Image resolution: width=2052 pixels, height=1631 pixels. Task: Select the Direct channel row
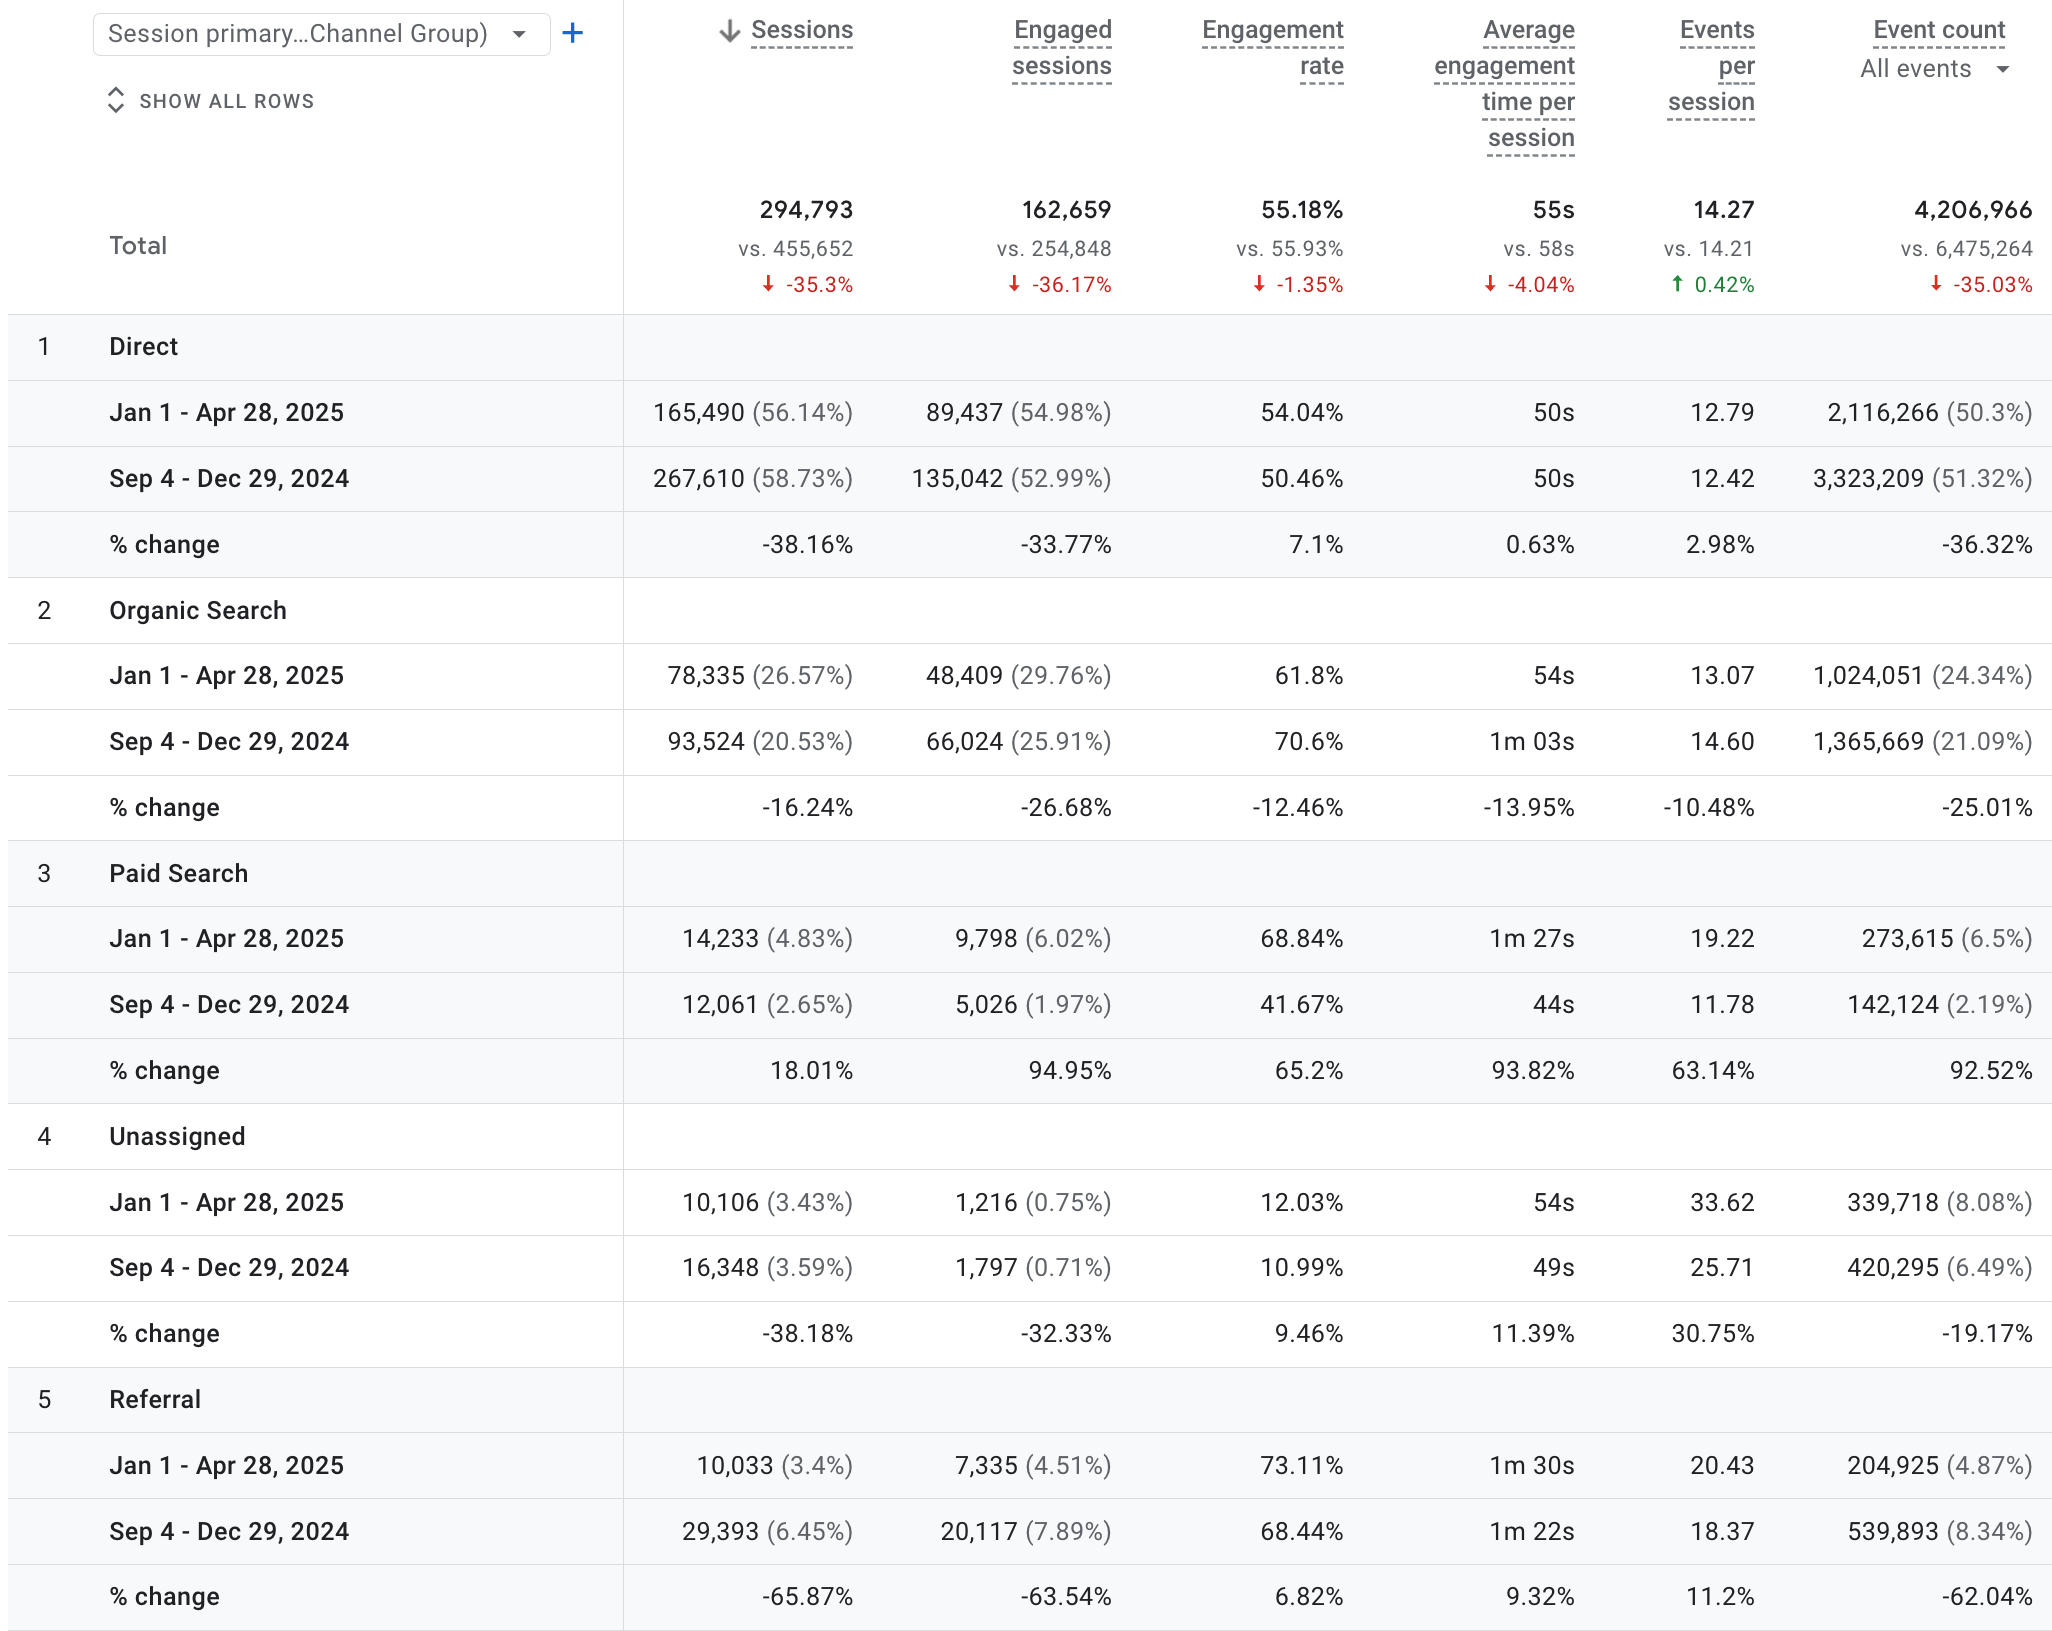point(144,347)
